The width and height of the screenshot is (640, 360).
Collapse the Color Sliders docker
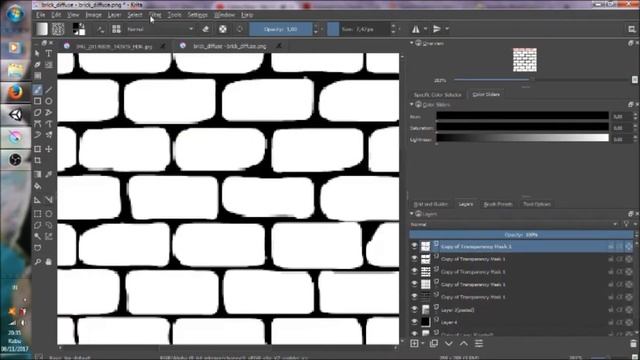click(412, 104)
